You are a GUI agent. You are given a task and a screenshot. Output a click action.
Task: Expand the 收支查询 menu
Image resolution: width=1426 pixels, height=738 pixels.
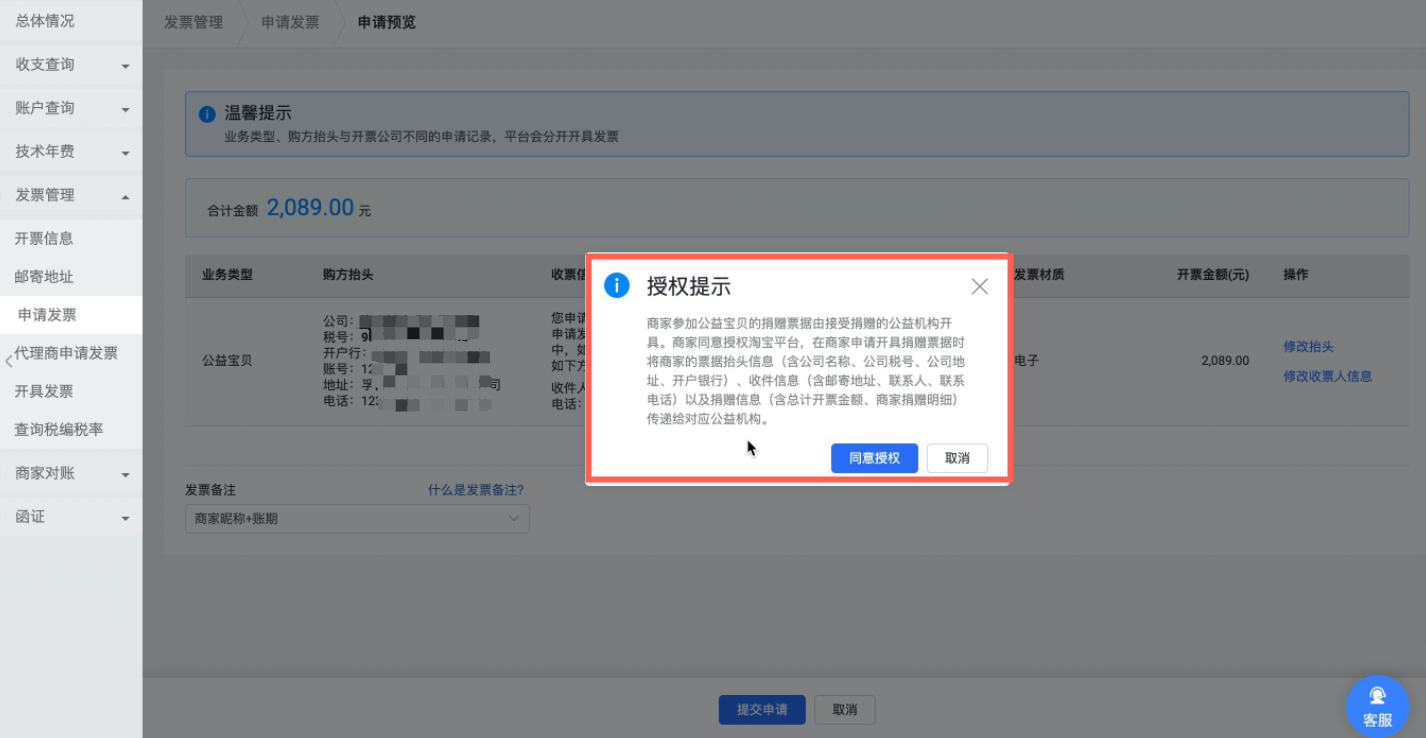point(71,65)
